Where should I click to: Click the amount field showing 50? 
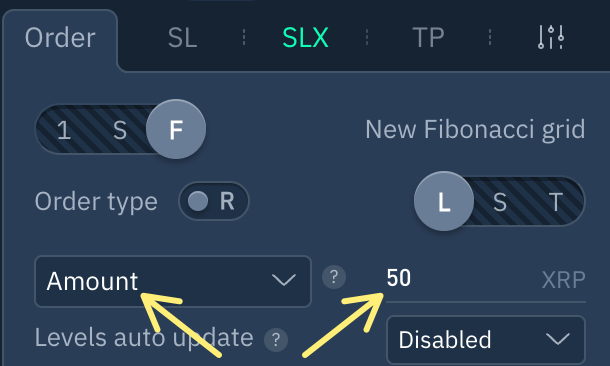[x=459, y=278]
